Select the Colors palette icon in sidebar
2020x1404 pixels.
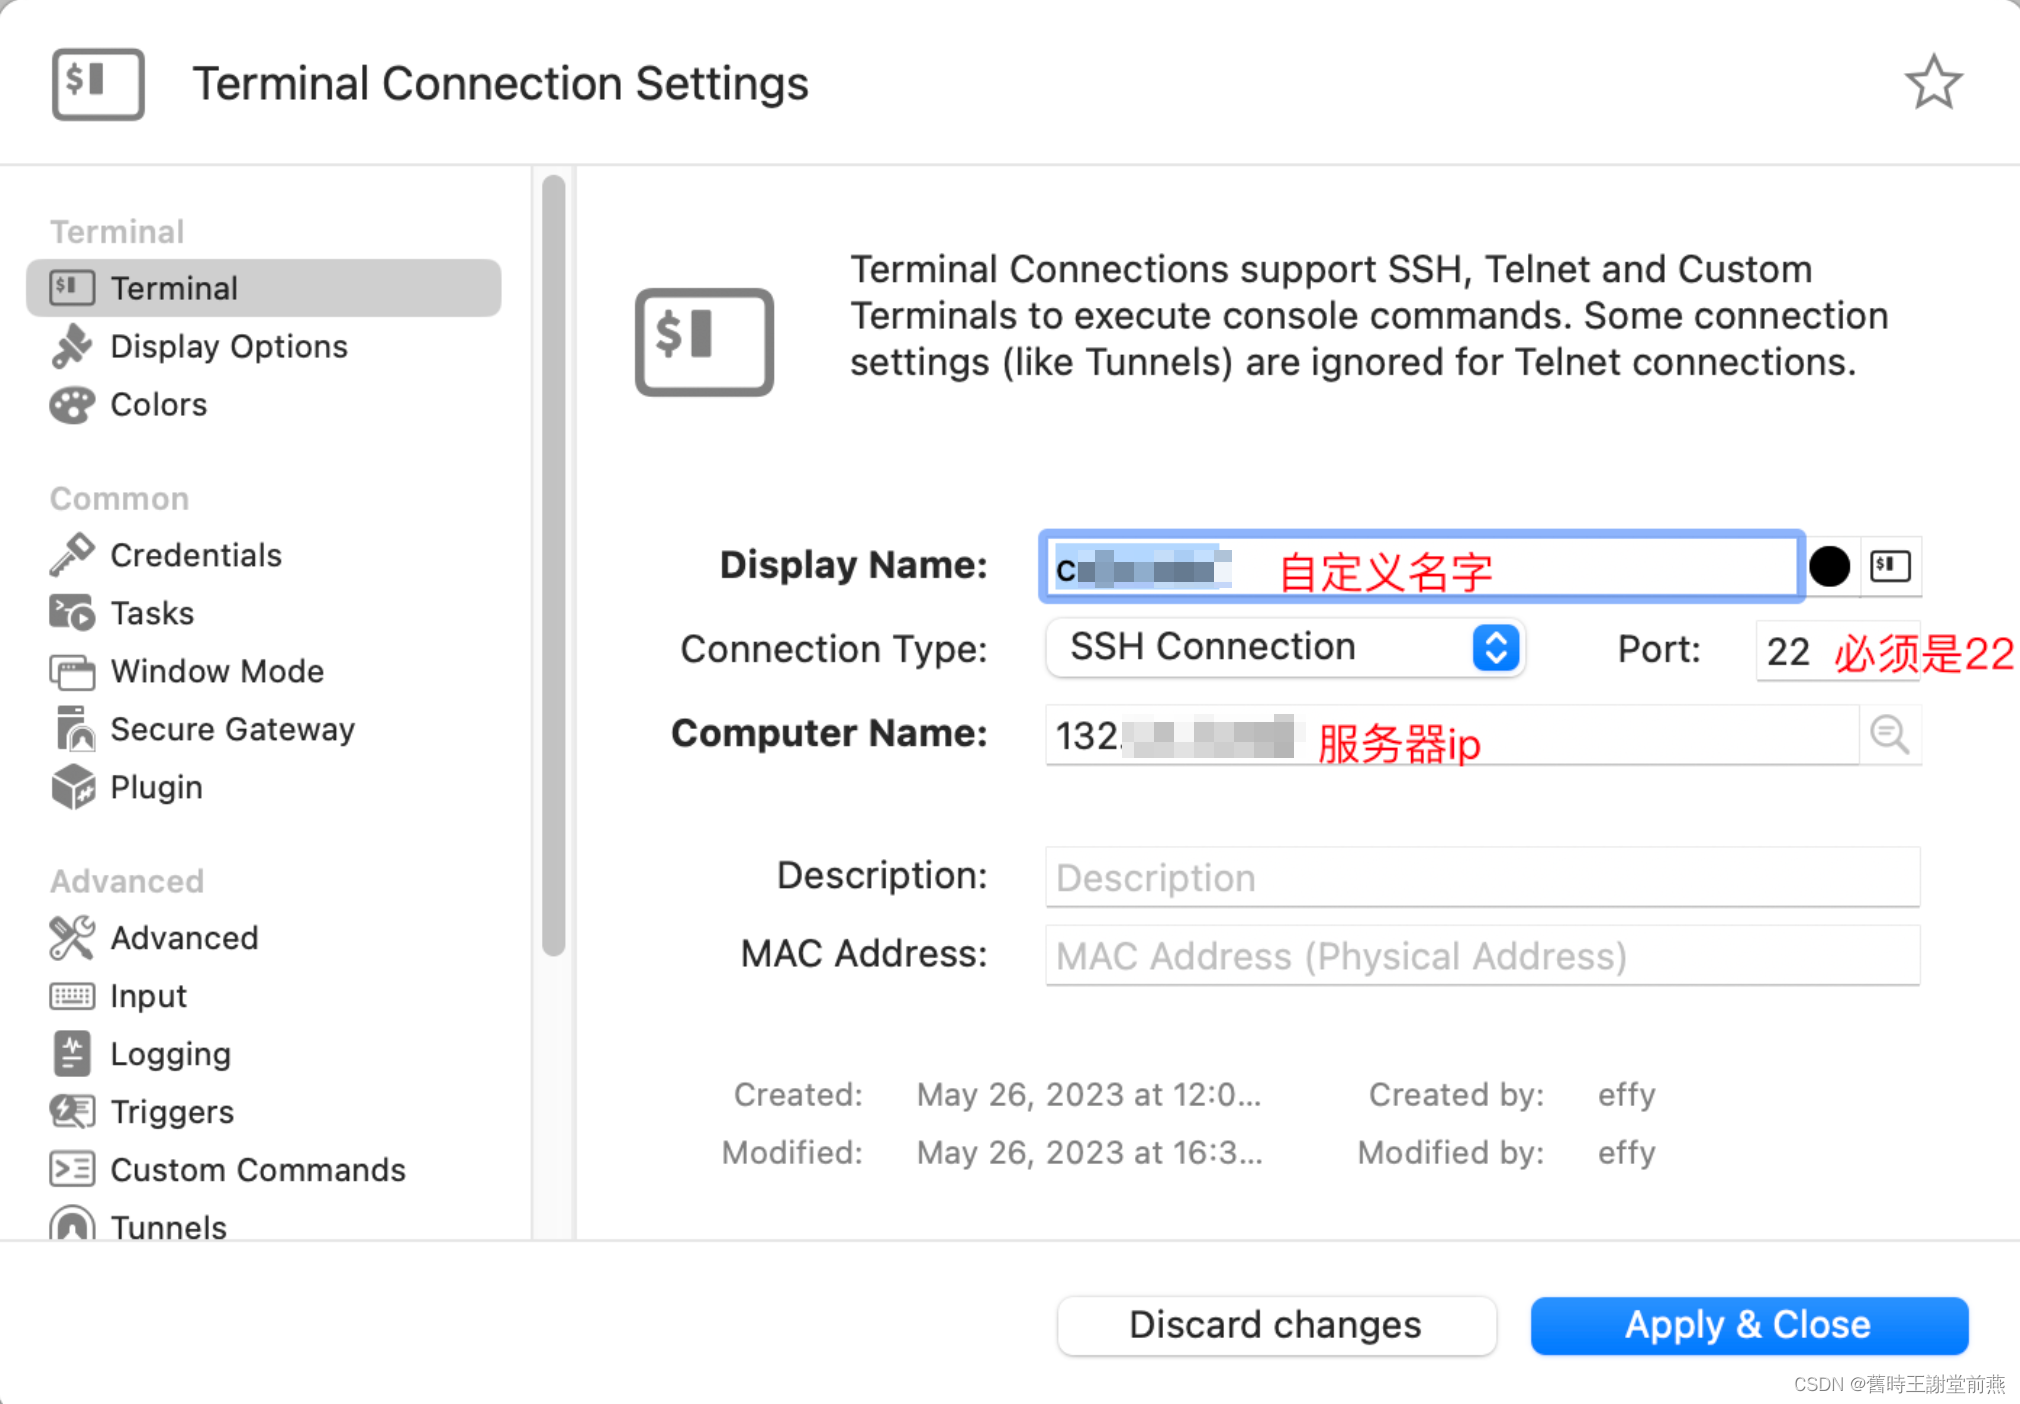coord(70,405)
